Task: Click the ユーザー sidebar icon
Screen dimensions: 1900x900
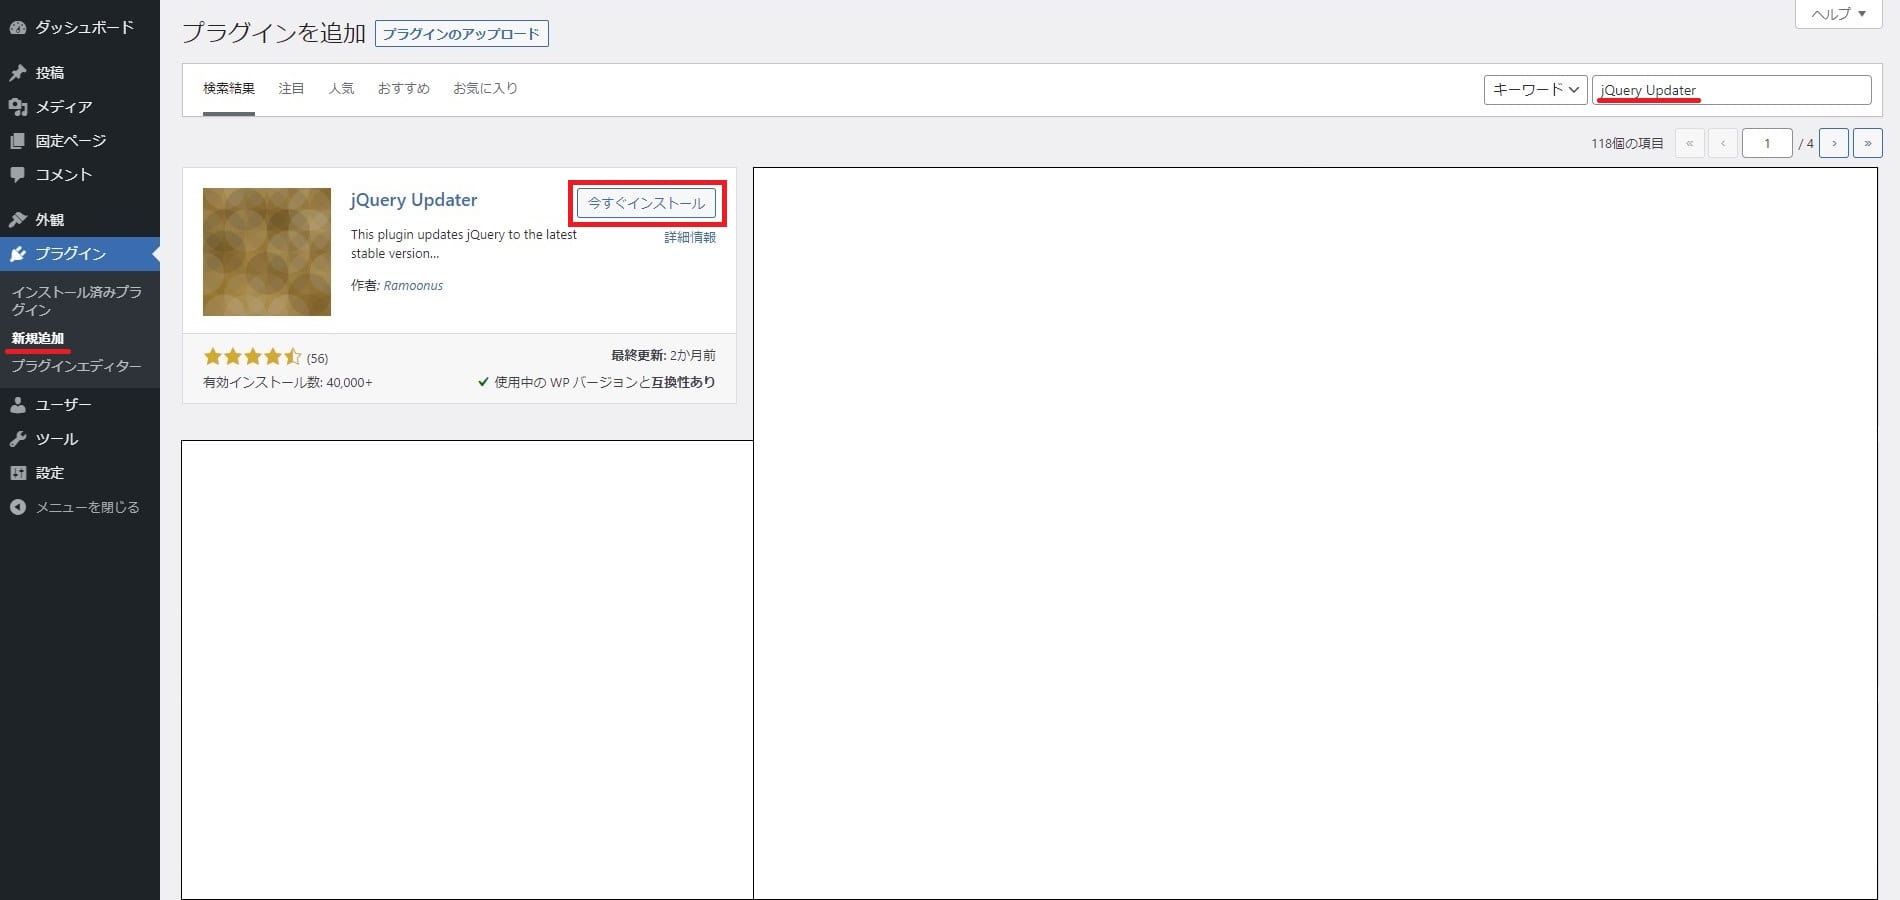Action: [x=17, y=404]
